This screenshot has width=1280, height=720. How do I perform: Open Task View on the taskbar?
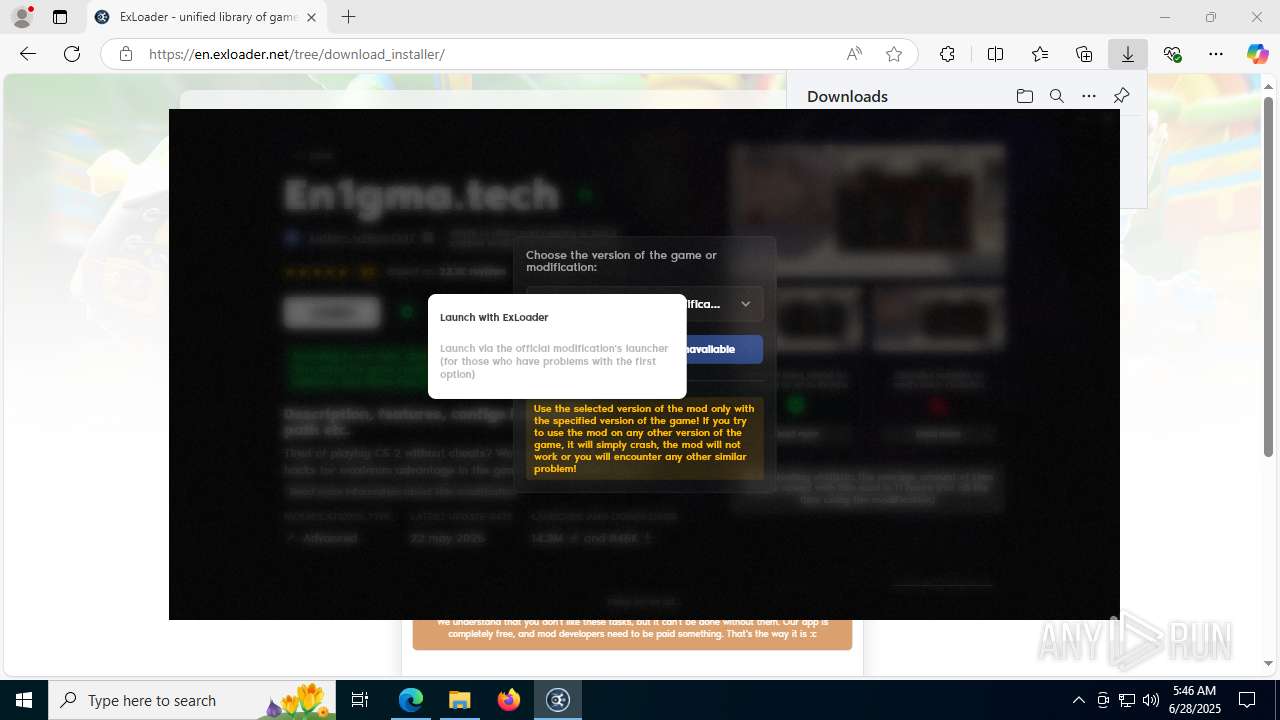point(360,700)
